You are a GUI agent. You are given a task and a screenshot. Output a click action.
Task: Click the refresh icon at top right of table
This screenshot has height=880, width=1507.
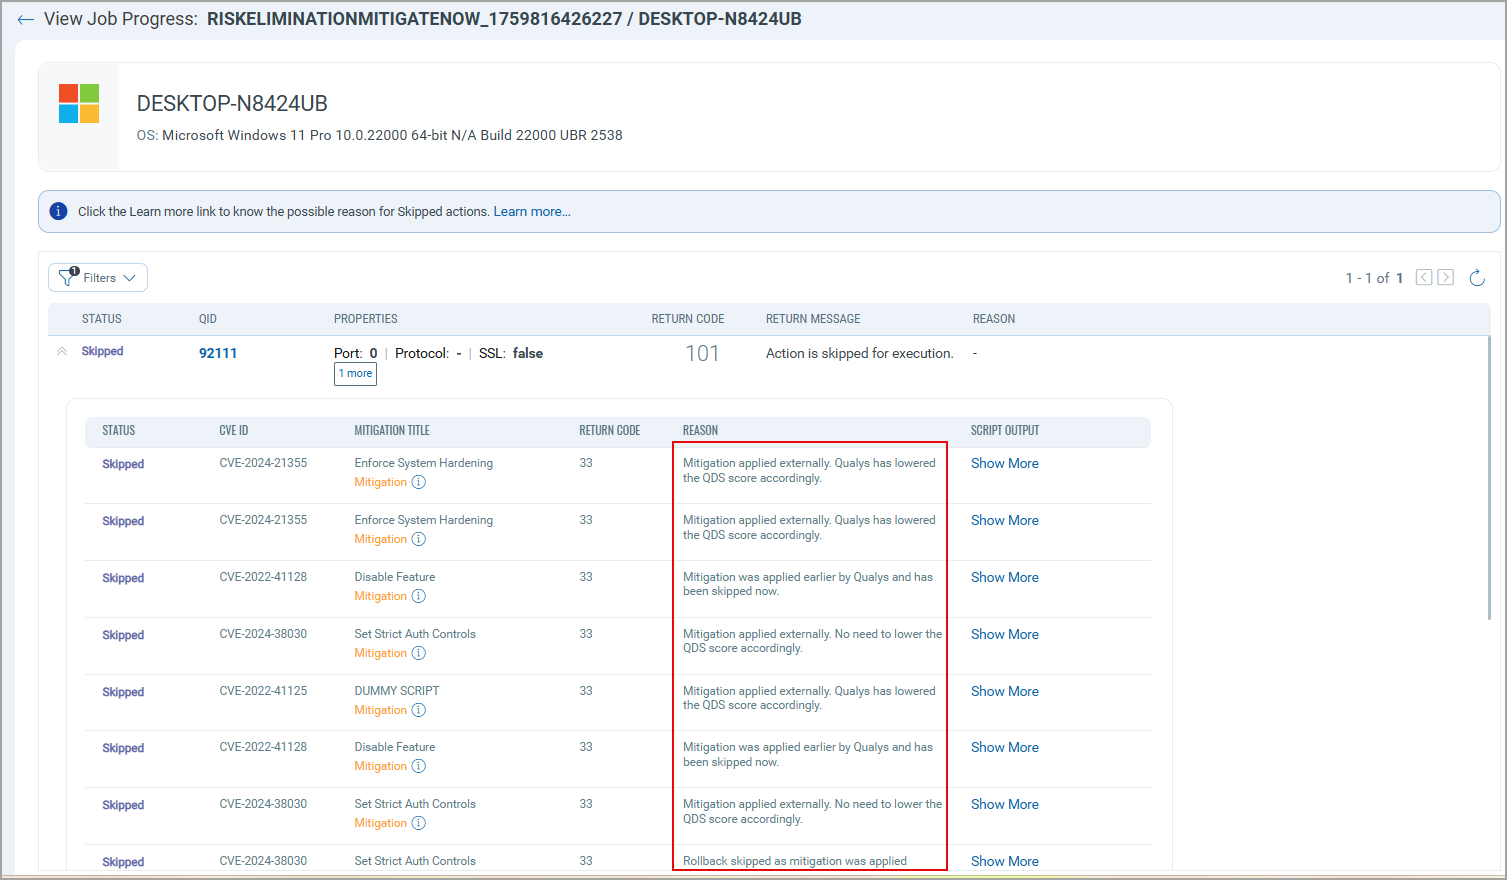[1476, 278]
